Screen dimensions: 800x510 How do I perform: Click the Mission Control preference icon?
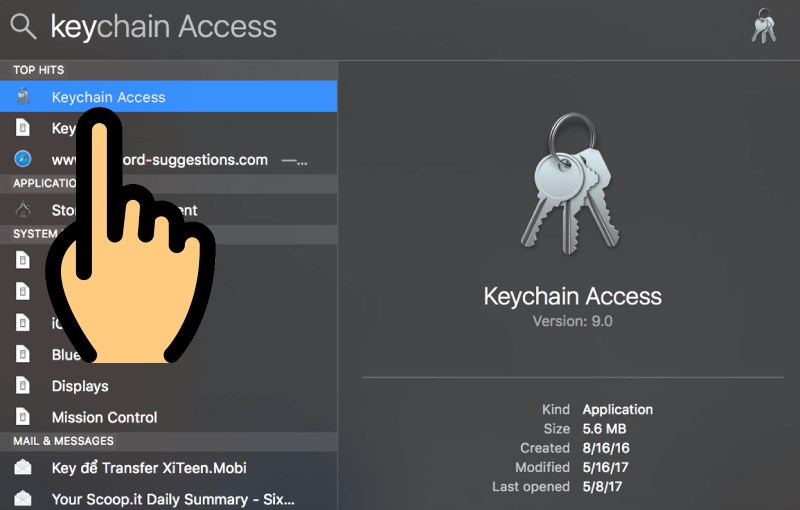click(x=23, y=417)
